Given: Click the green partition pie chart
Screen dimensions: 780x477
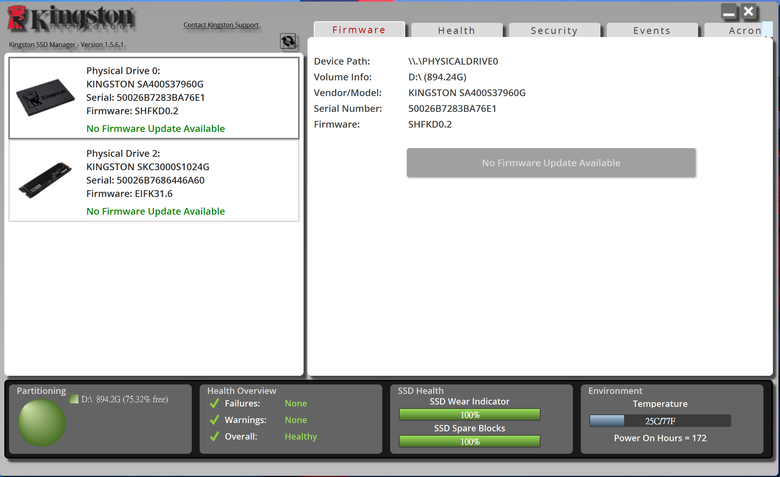Looking at the screenshot, I should pyautogui.click(x=42, y=422).
